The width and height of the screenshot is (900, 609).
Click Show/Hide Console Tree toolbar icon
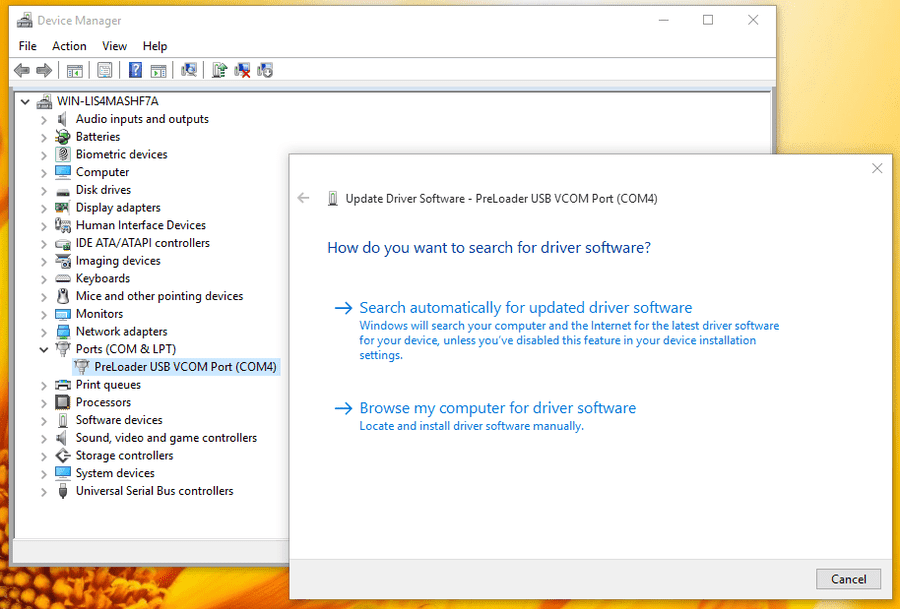coord(75,71)
